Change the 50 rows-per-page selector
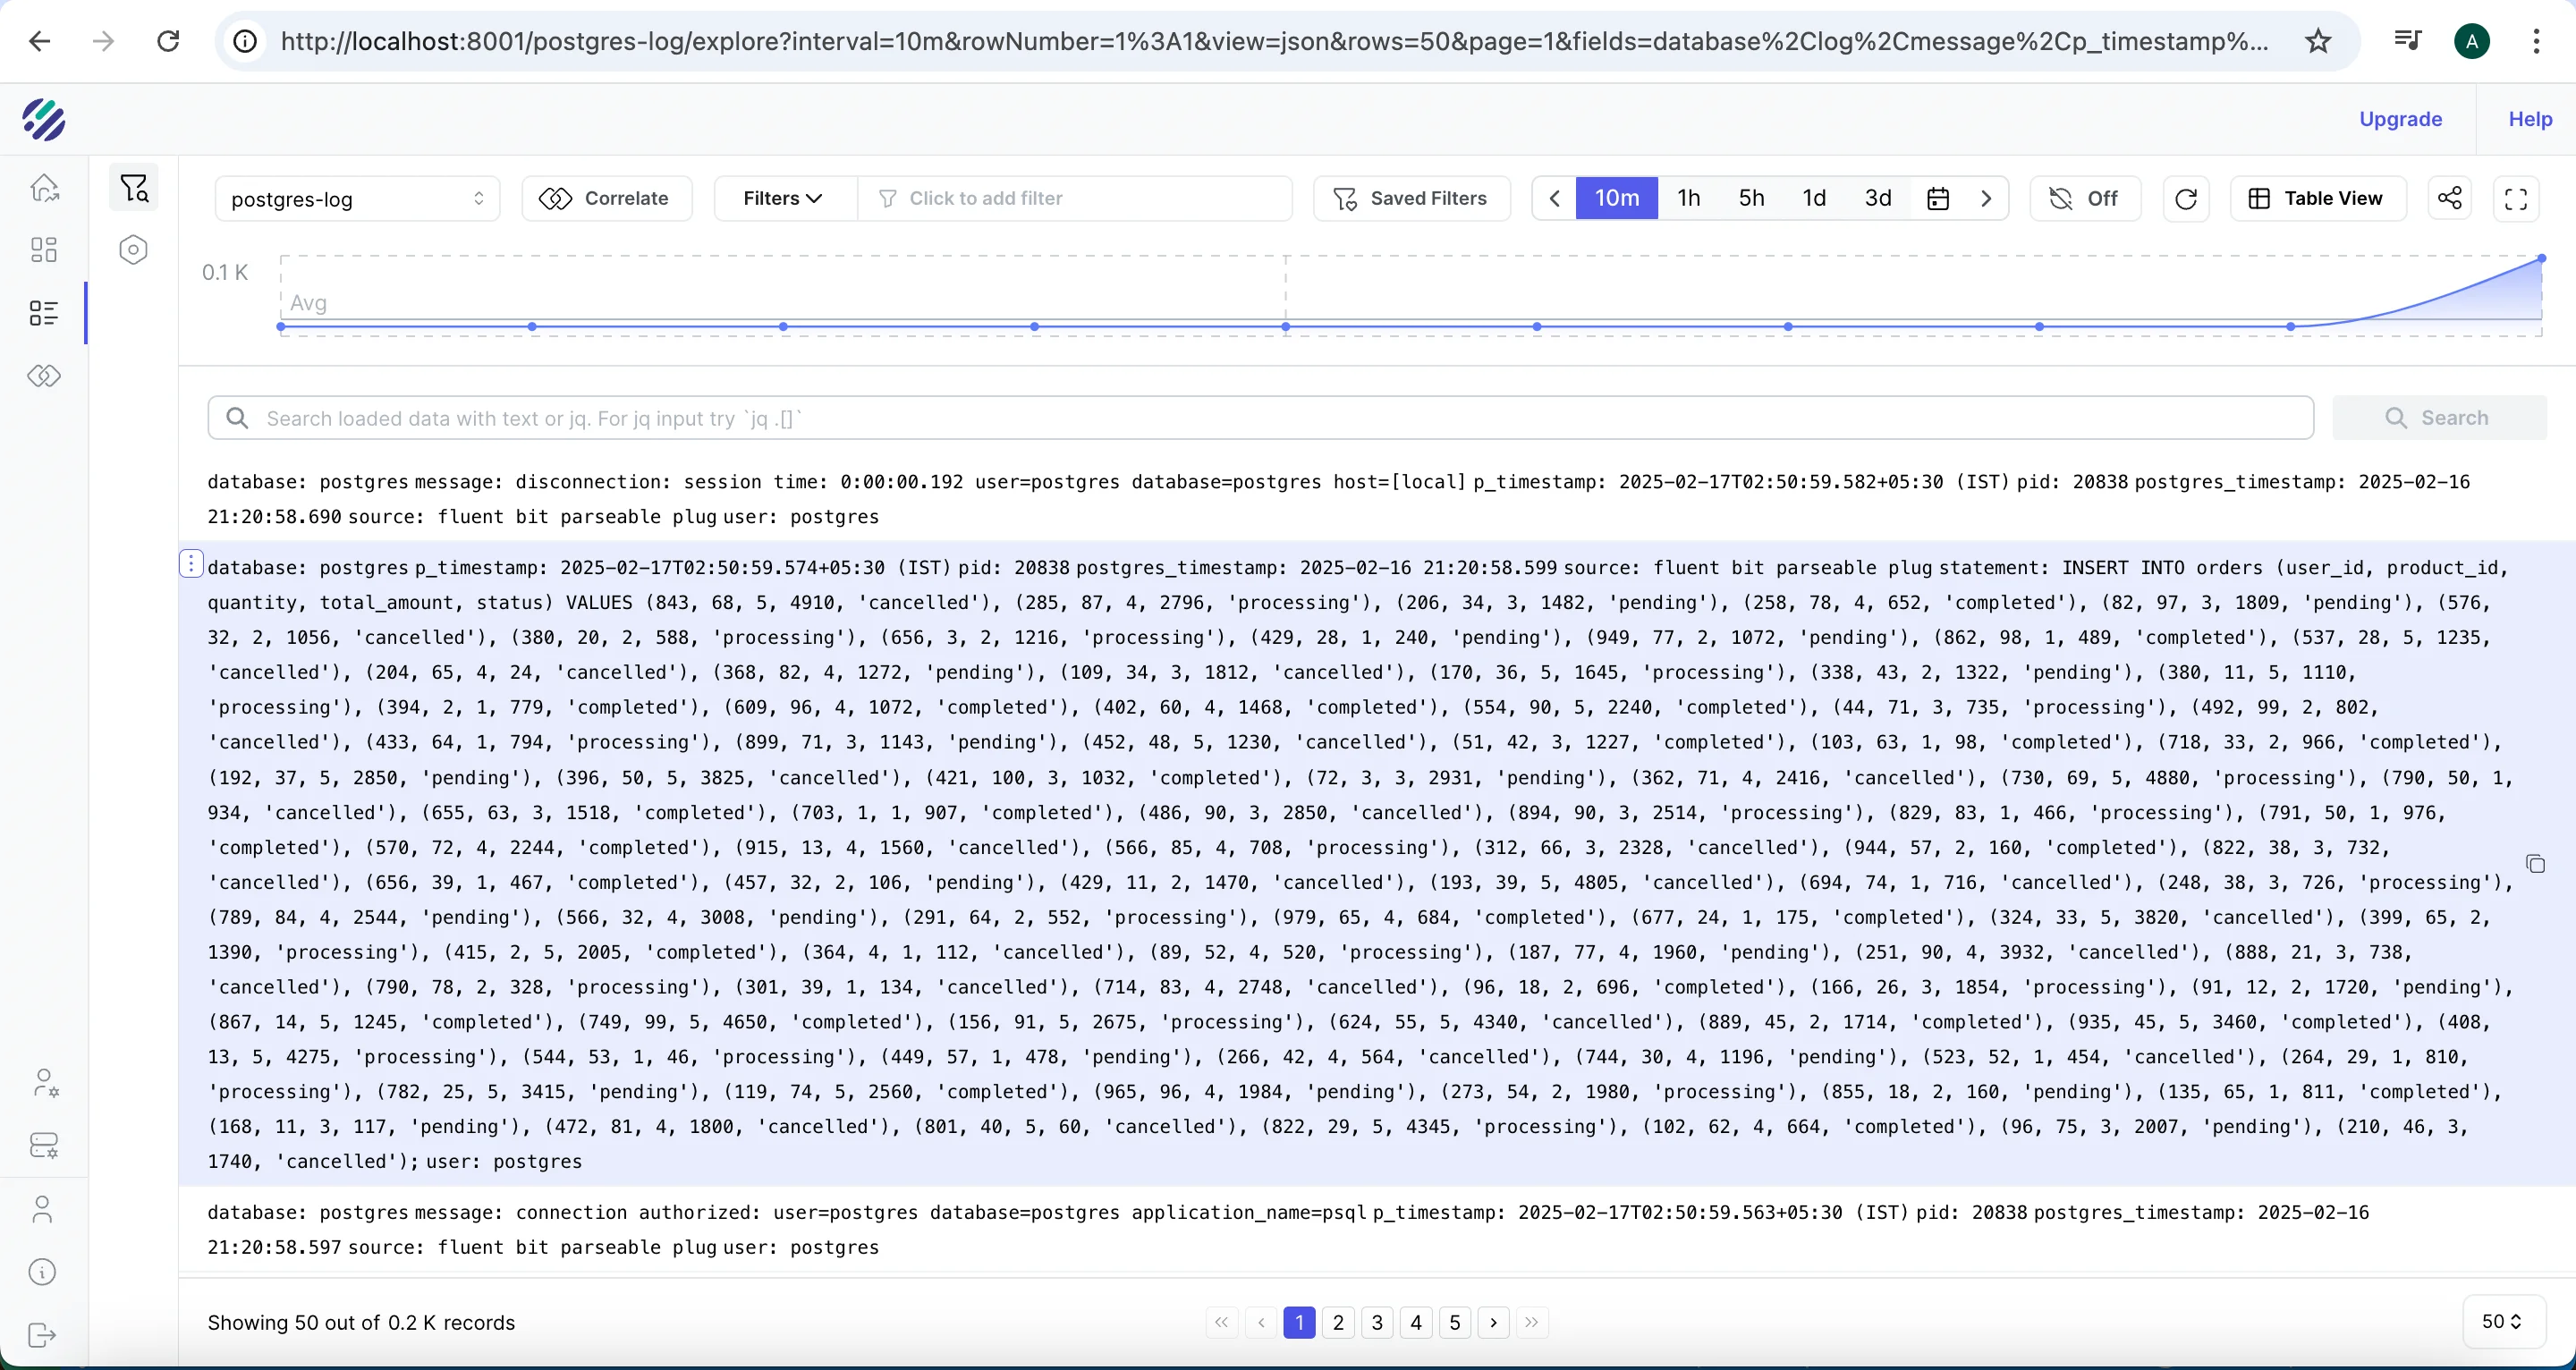This screenshot has width=2576, height=1370. 2500,1322
